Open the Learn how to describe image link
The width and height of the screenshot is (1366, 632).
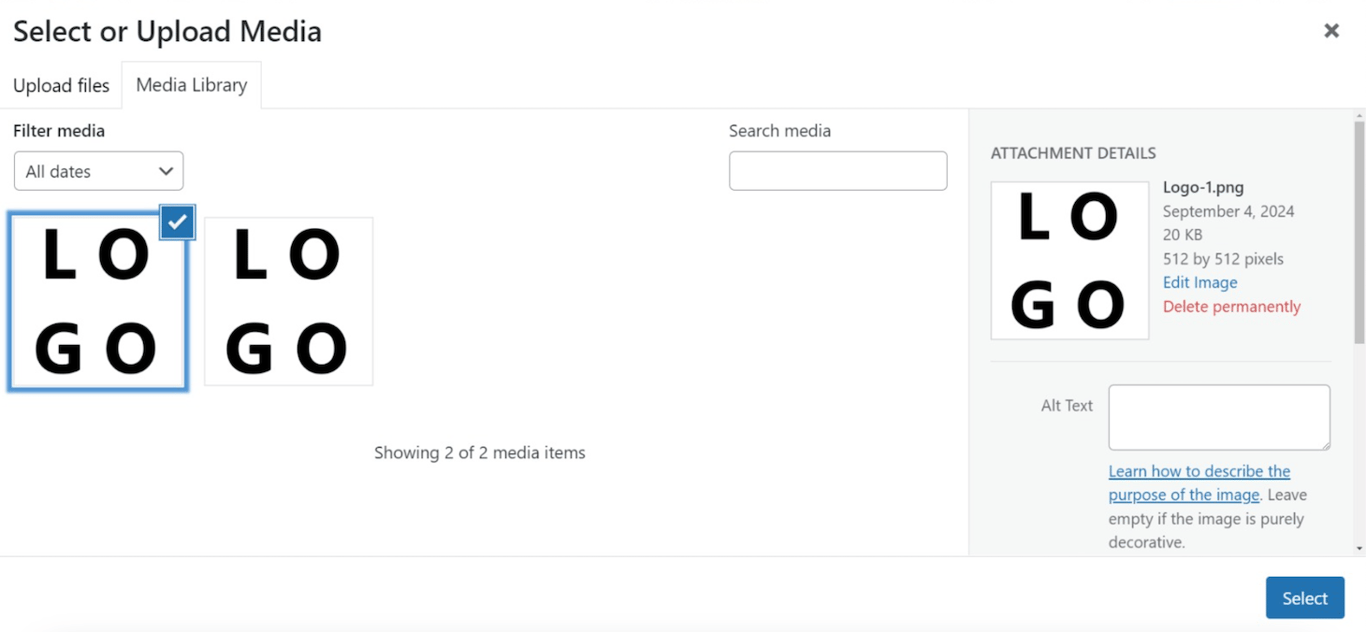pos(1199,471)
